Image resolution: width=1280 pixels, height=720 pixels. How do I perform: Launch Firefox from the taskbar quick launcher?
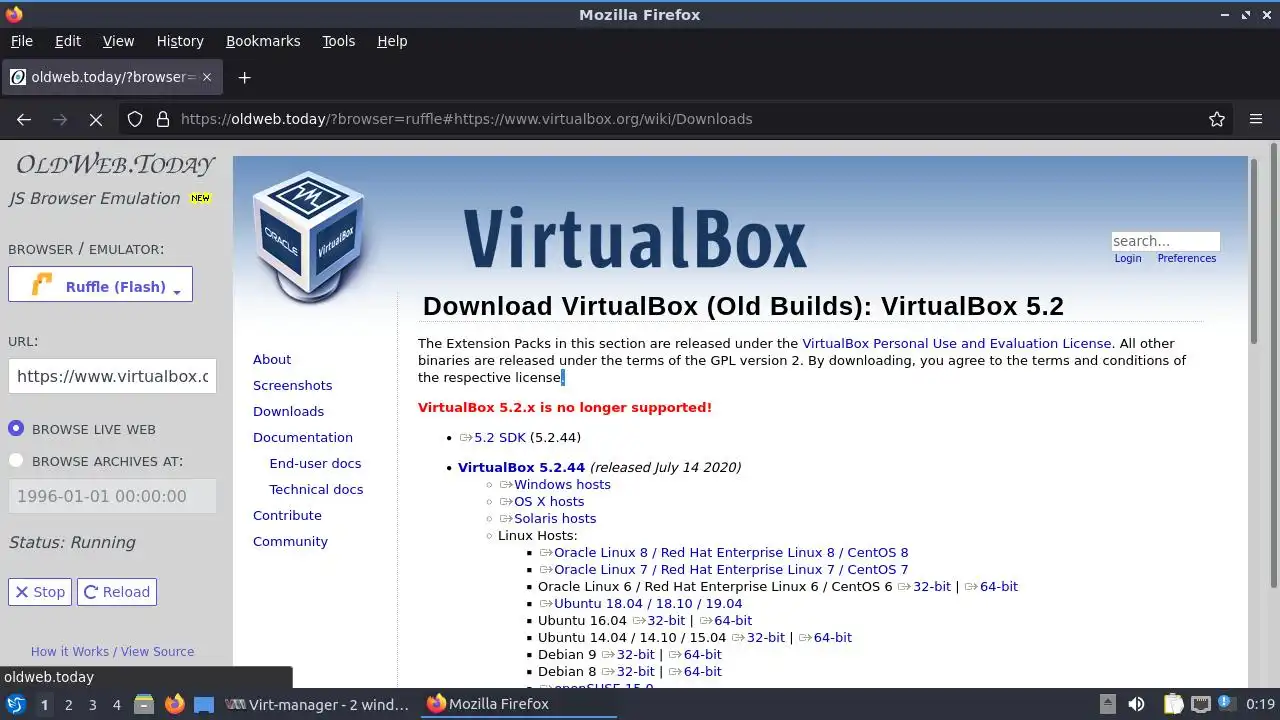(x=174, y=704)
